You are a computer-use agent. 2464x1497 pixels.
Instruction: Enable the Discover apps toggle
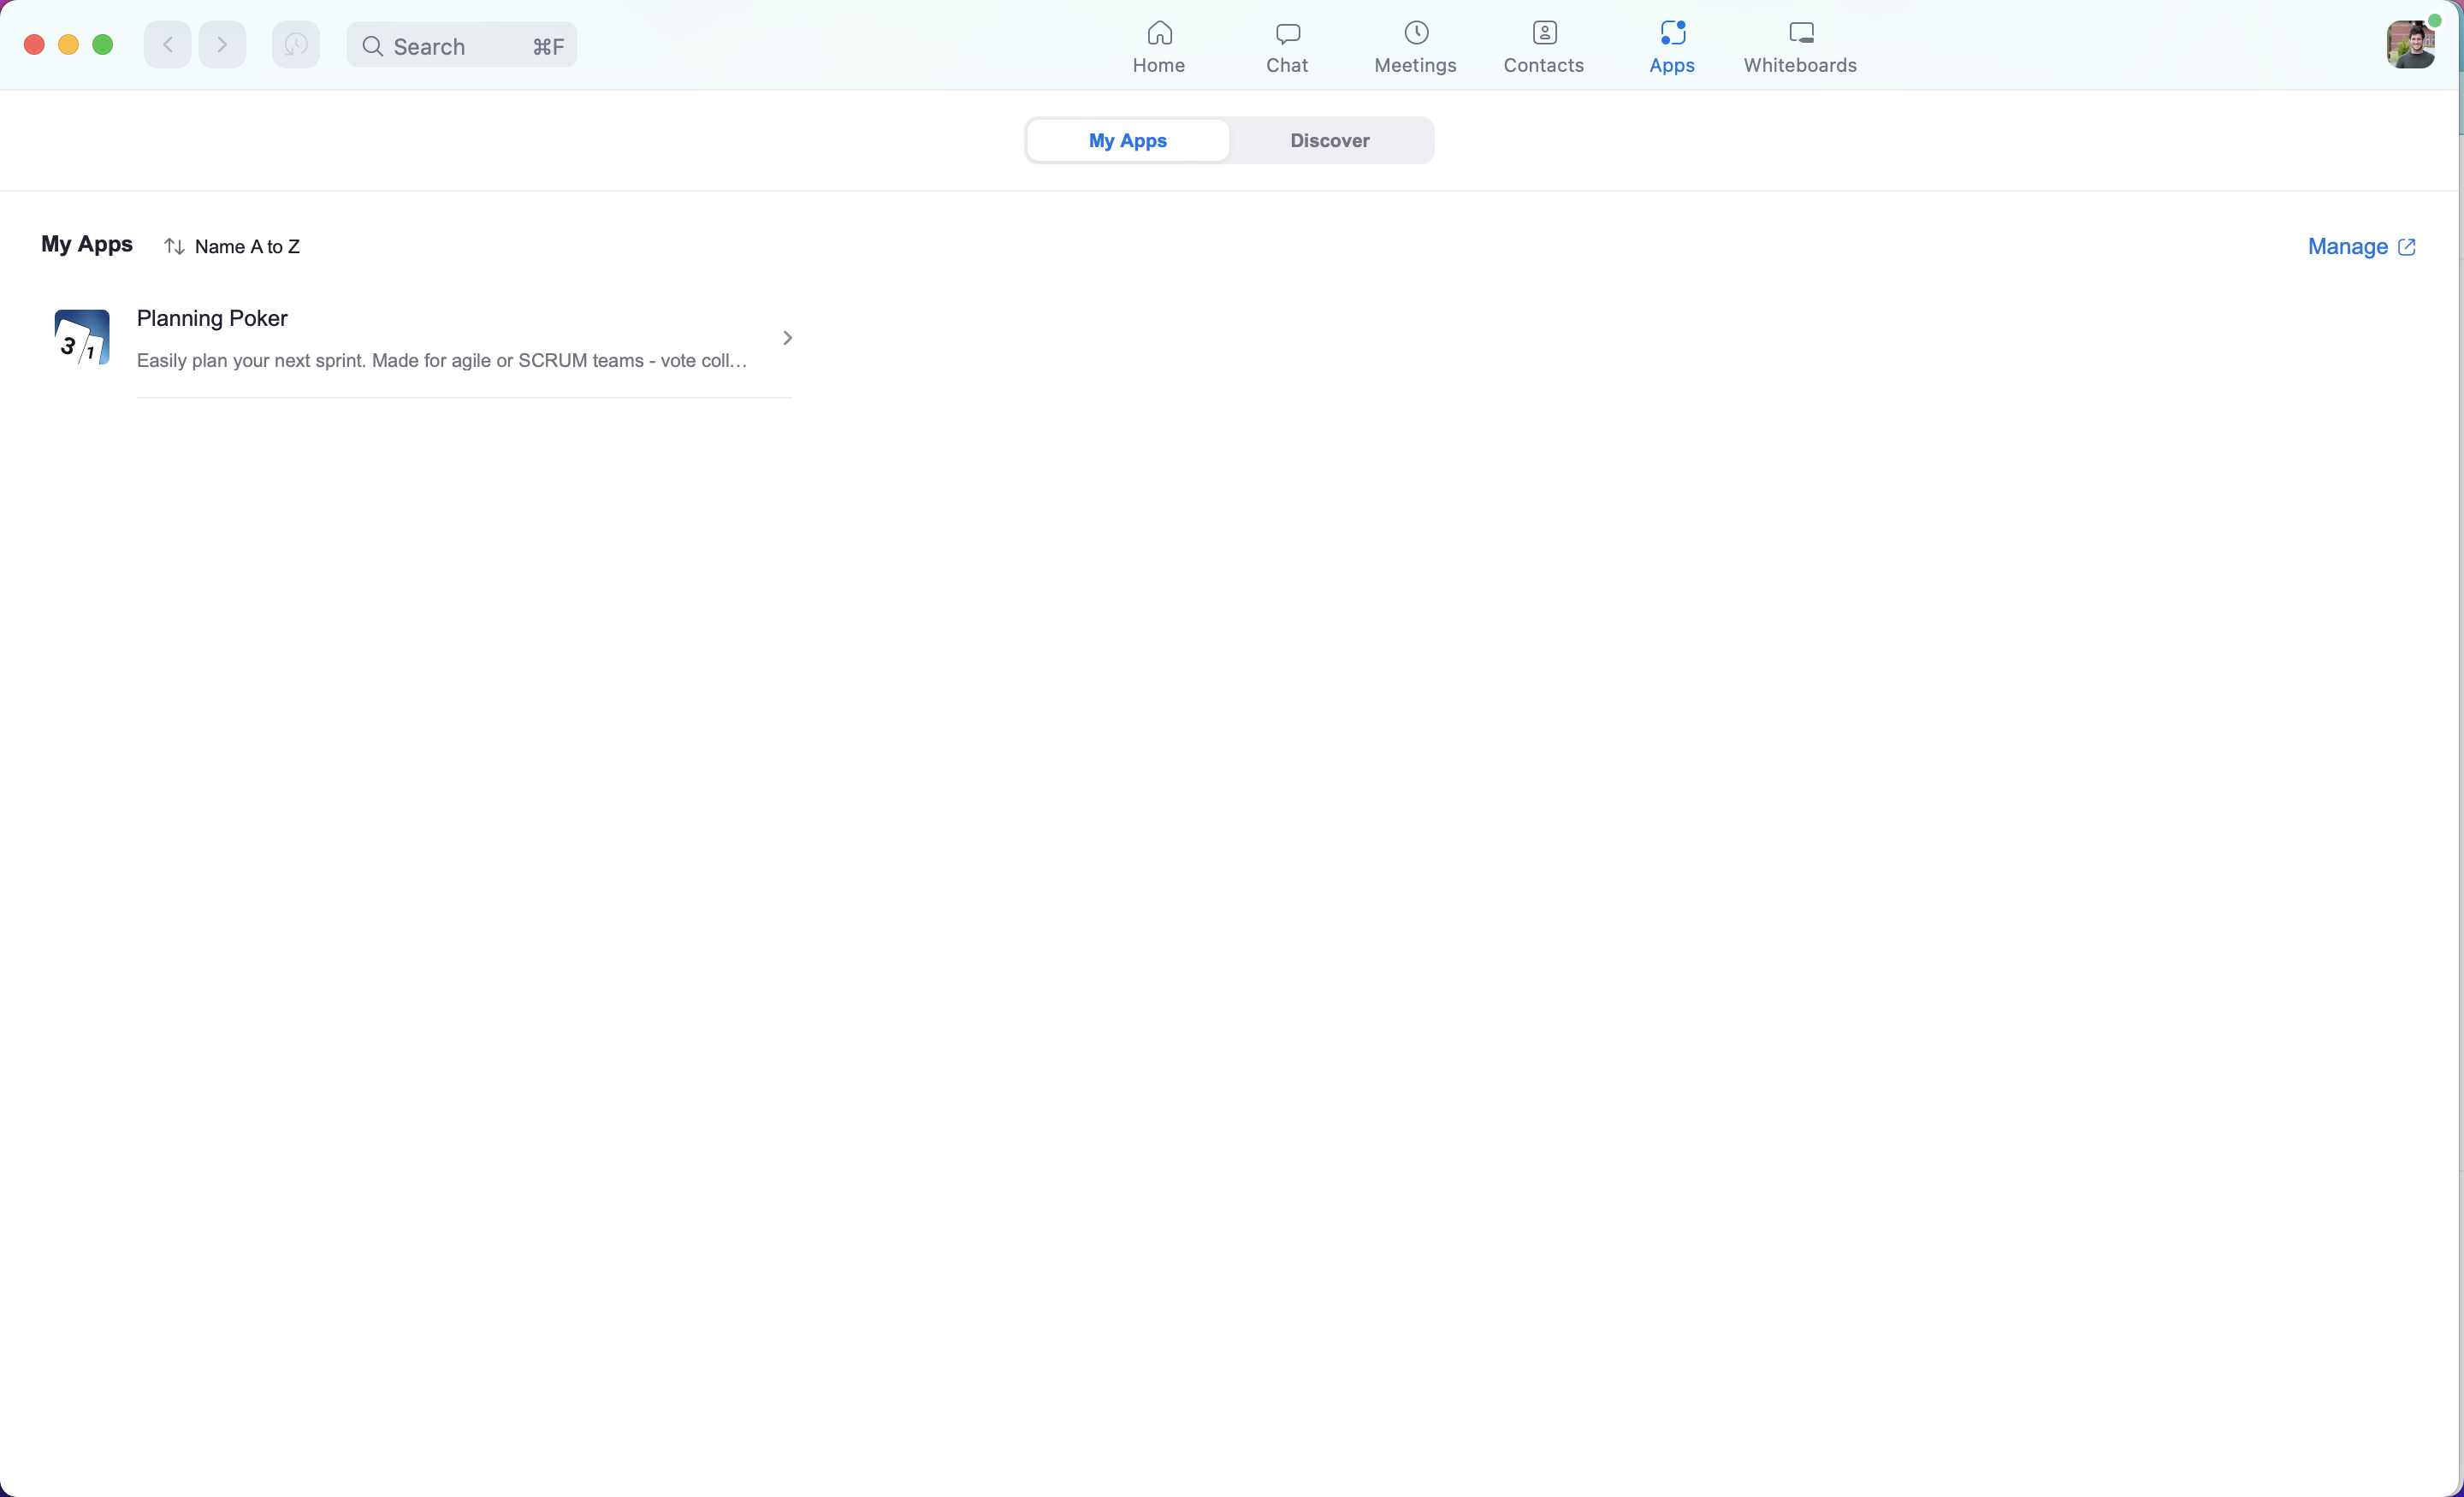pos(1330,139)
